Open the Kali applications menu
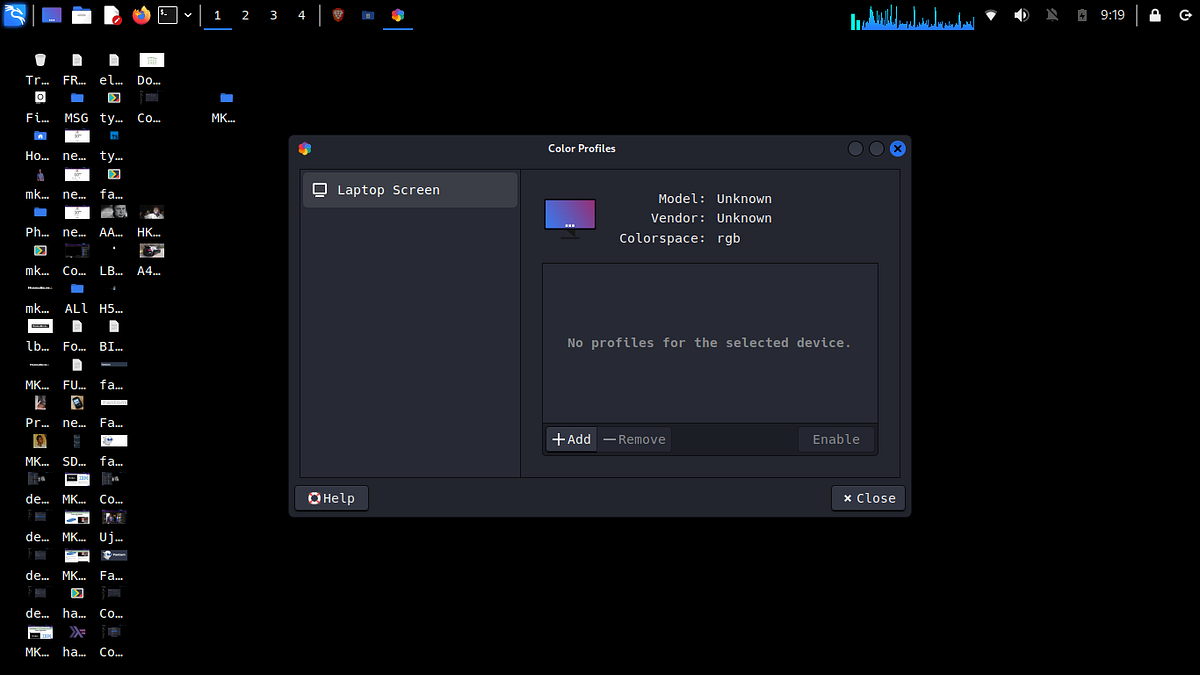1200x675 pixels. [x=15, y=15]
